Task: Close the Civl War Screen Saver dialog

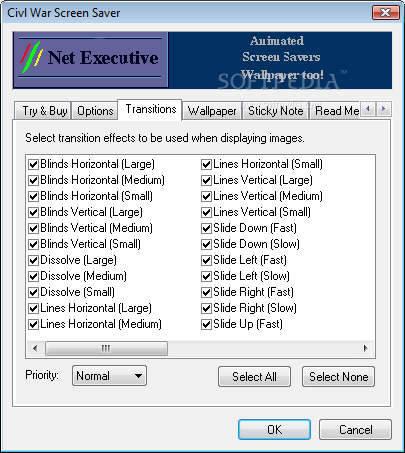Action: pos(385,13)
